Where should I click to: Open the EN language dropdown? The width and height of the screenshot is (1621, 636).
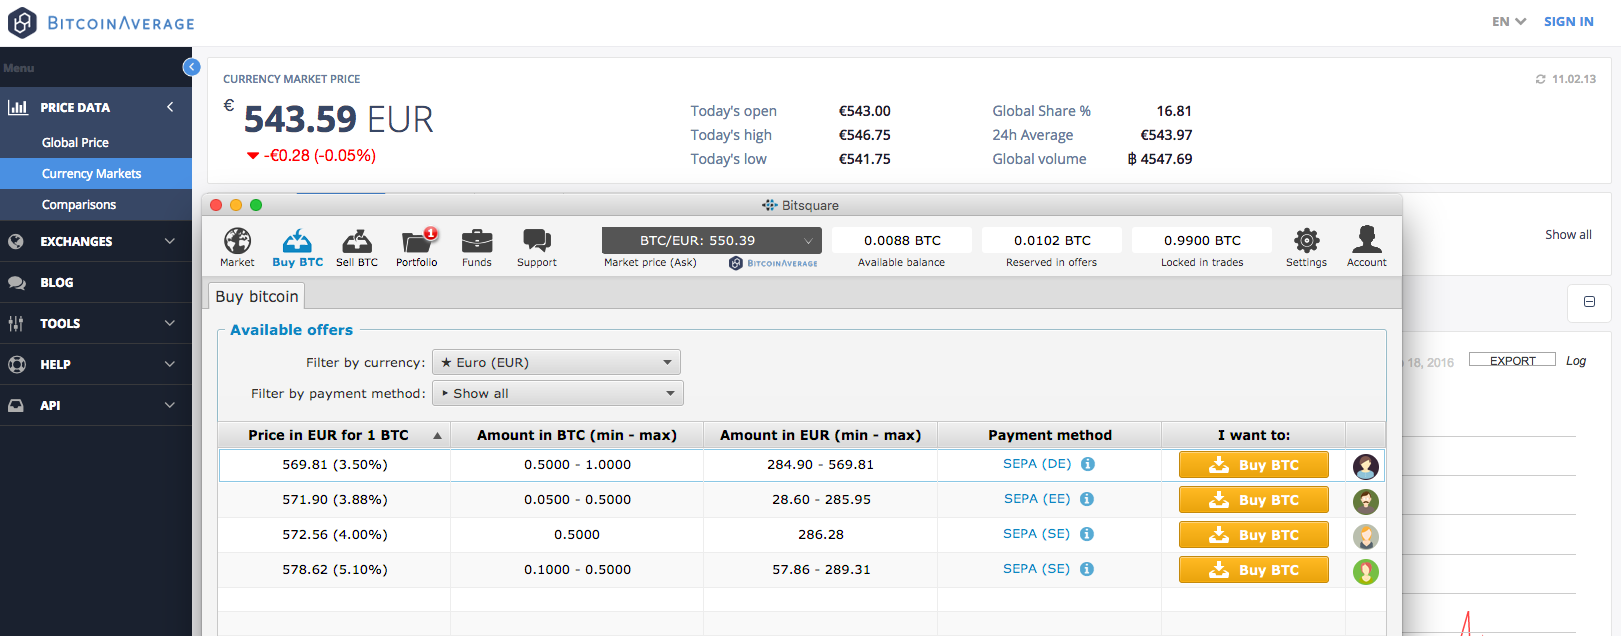click(x=1509, y=21)
